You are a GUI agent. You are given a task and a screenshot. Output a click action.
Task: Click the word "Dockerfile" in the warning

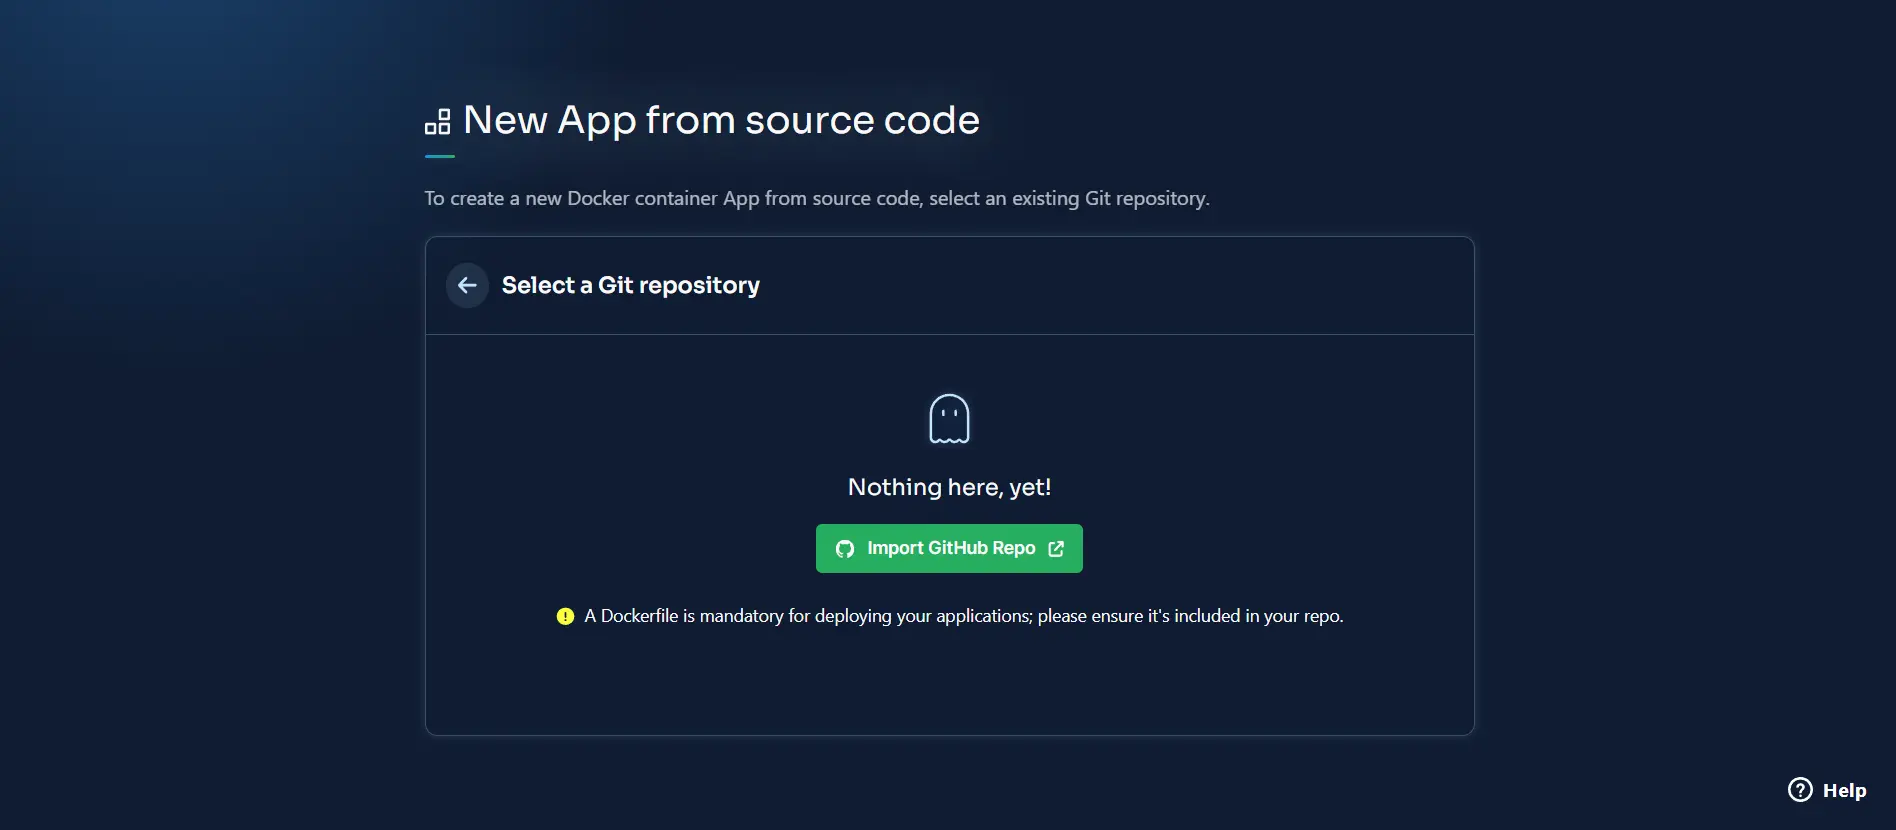pyautogui.click(x=639, y=616)
